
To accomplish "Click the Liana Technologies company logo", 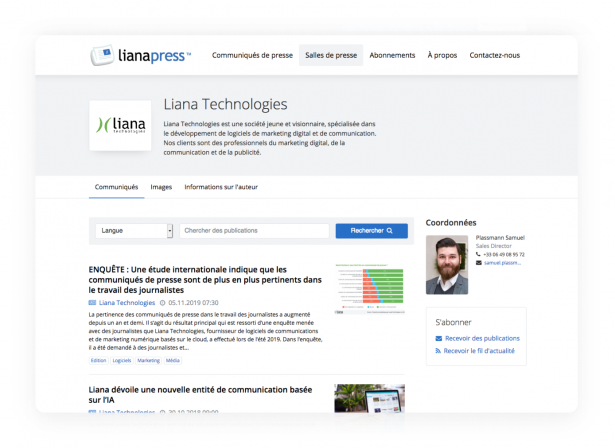I will point(120,126).
